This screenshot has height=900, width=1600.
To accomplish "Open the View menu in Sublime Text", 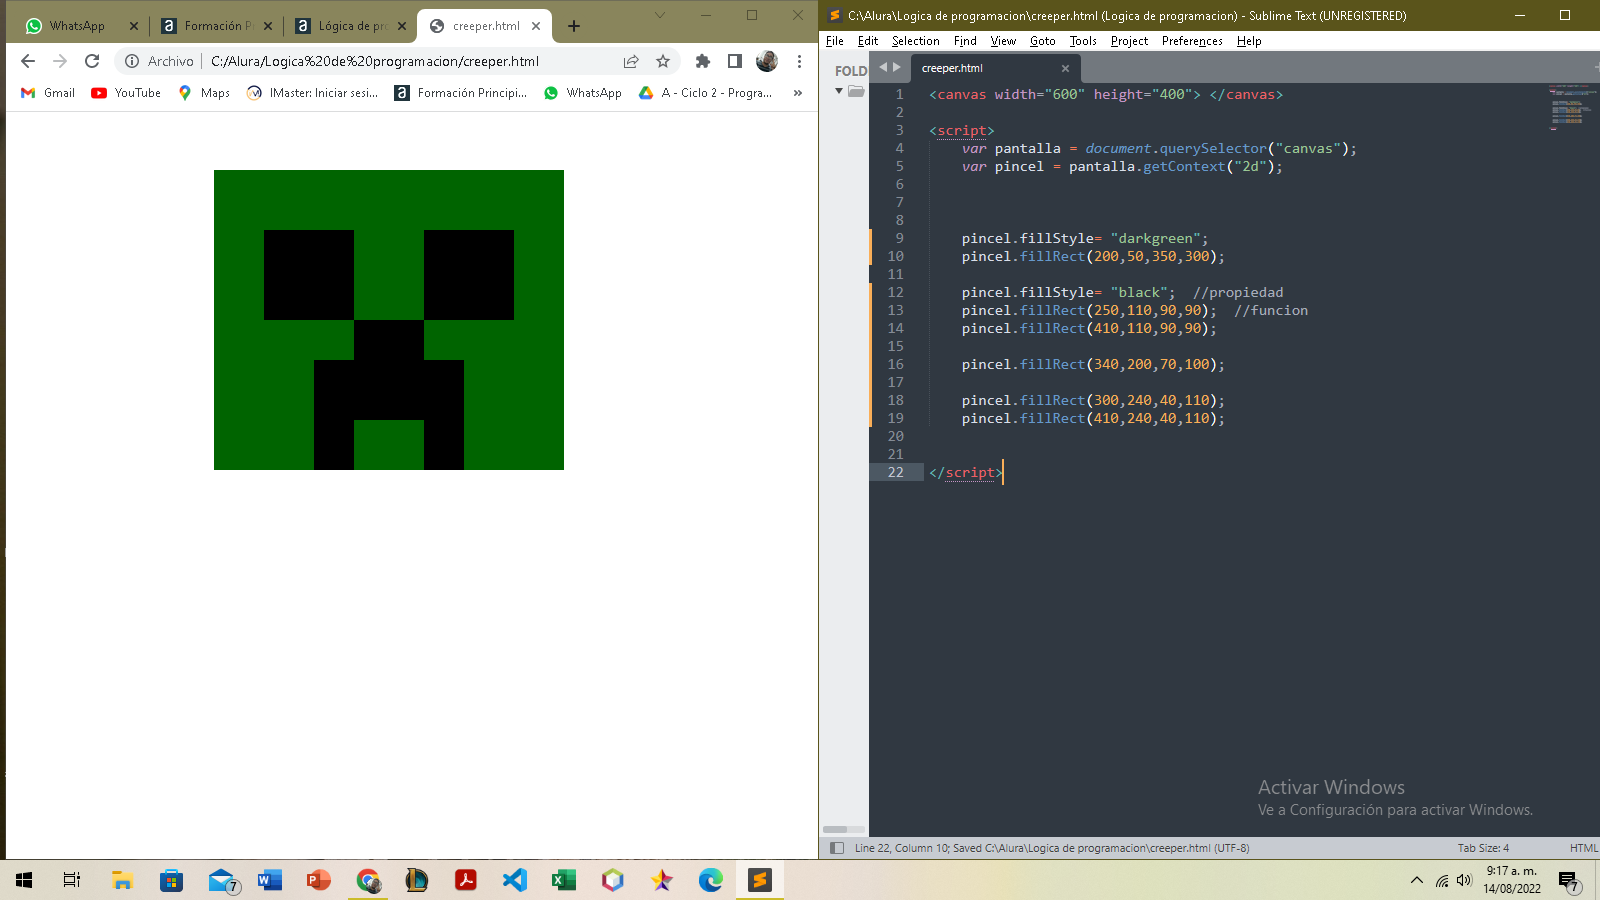I will pos(1003,41).
